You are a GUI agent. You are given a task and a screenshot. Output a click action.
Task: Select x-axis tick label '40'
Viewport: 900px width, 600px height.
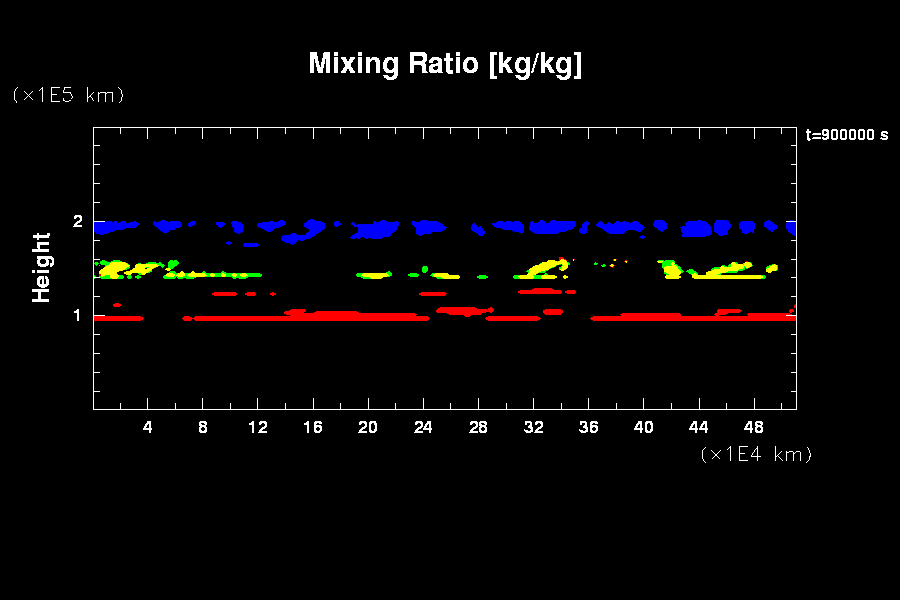coord(643,428)
